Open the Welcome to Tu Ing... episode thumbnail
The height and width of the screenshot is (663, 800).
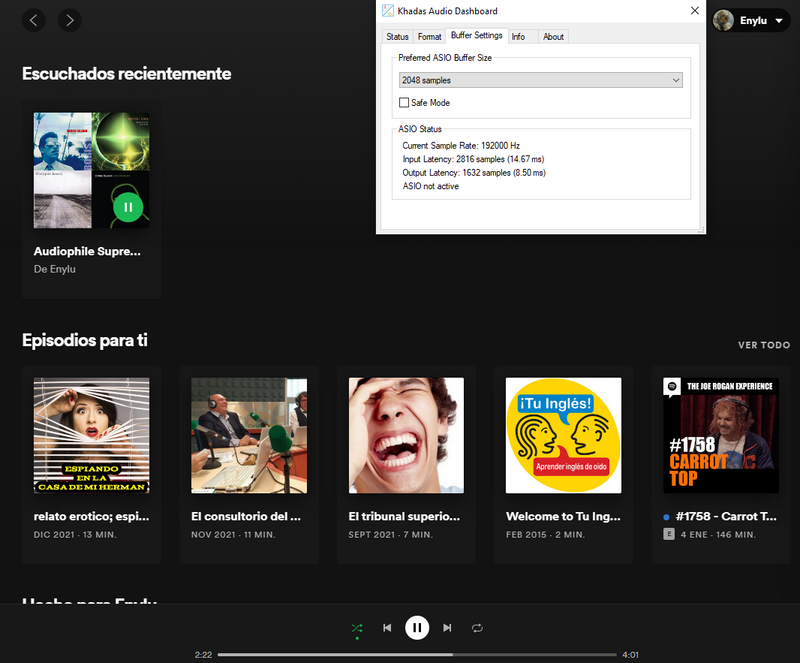(x=564, y=435)
